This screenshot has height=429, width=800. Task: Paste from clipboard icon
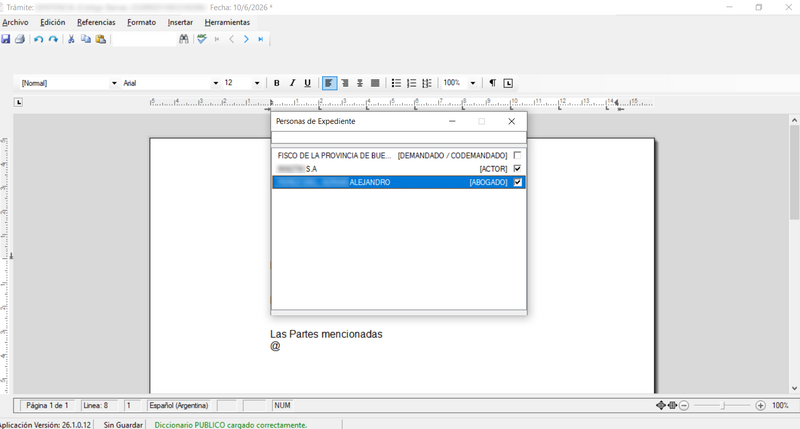[x=101, y=39]
